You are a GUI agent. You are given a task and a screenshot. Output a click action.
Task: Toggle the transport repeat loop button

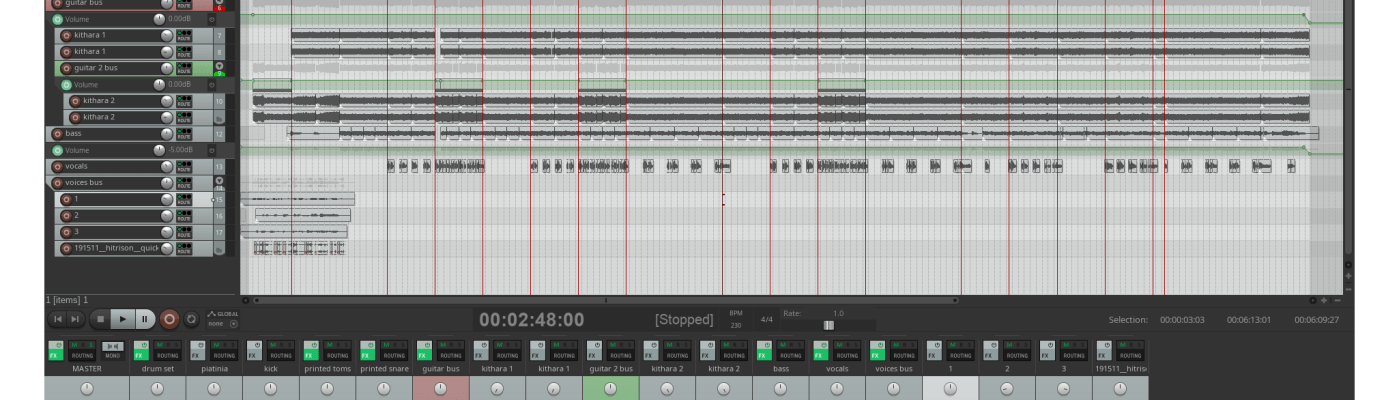tap(192, 319)
